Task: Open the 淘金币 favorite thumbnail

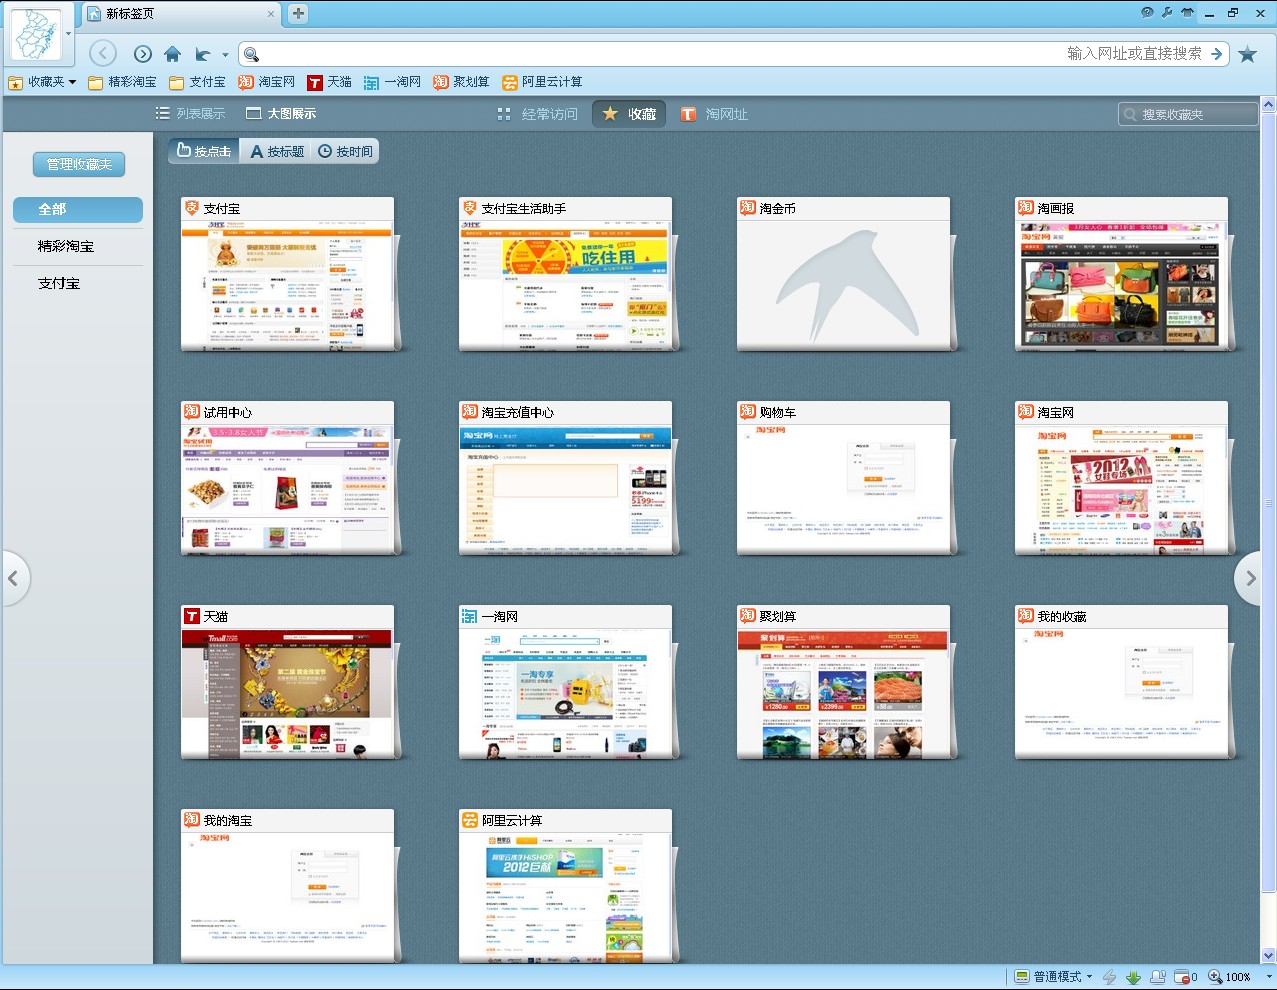Action: [x=844, y=274]
